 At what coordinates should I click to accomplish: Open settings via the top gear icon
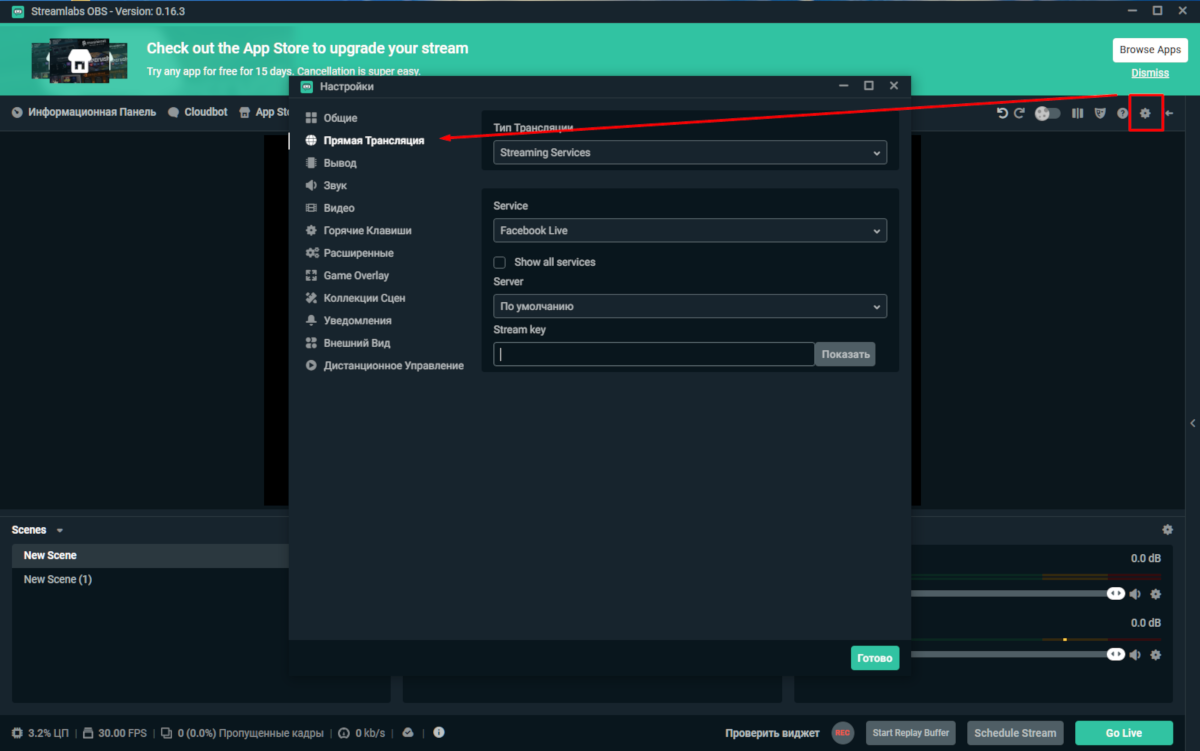(x=1145, y=113)
